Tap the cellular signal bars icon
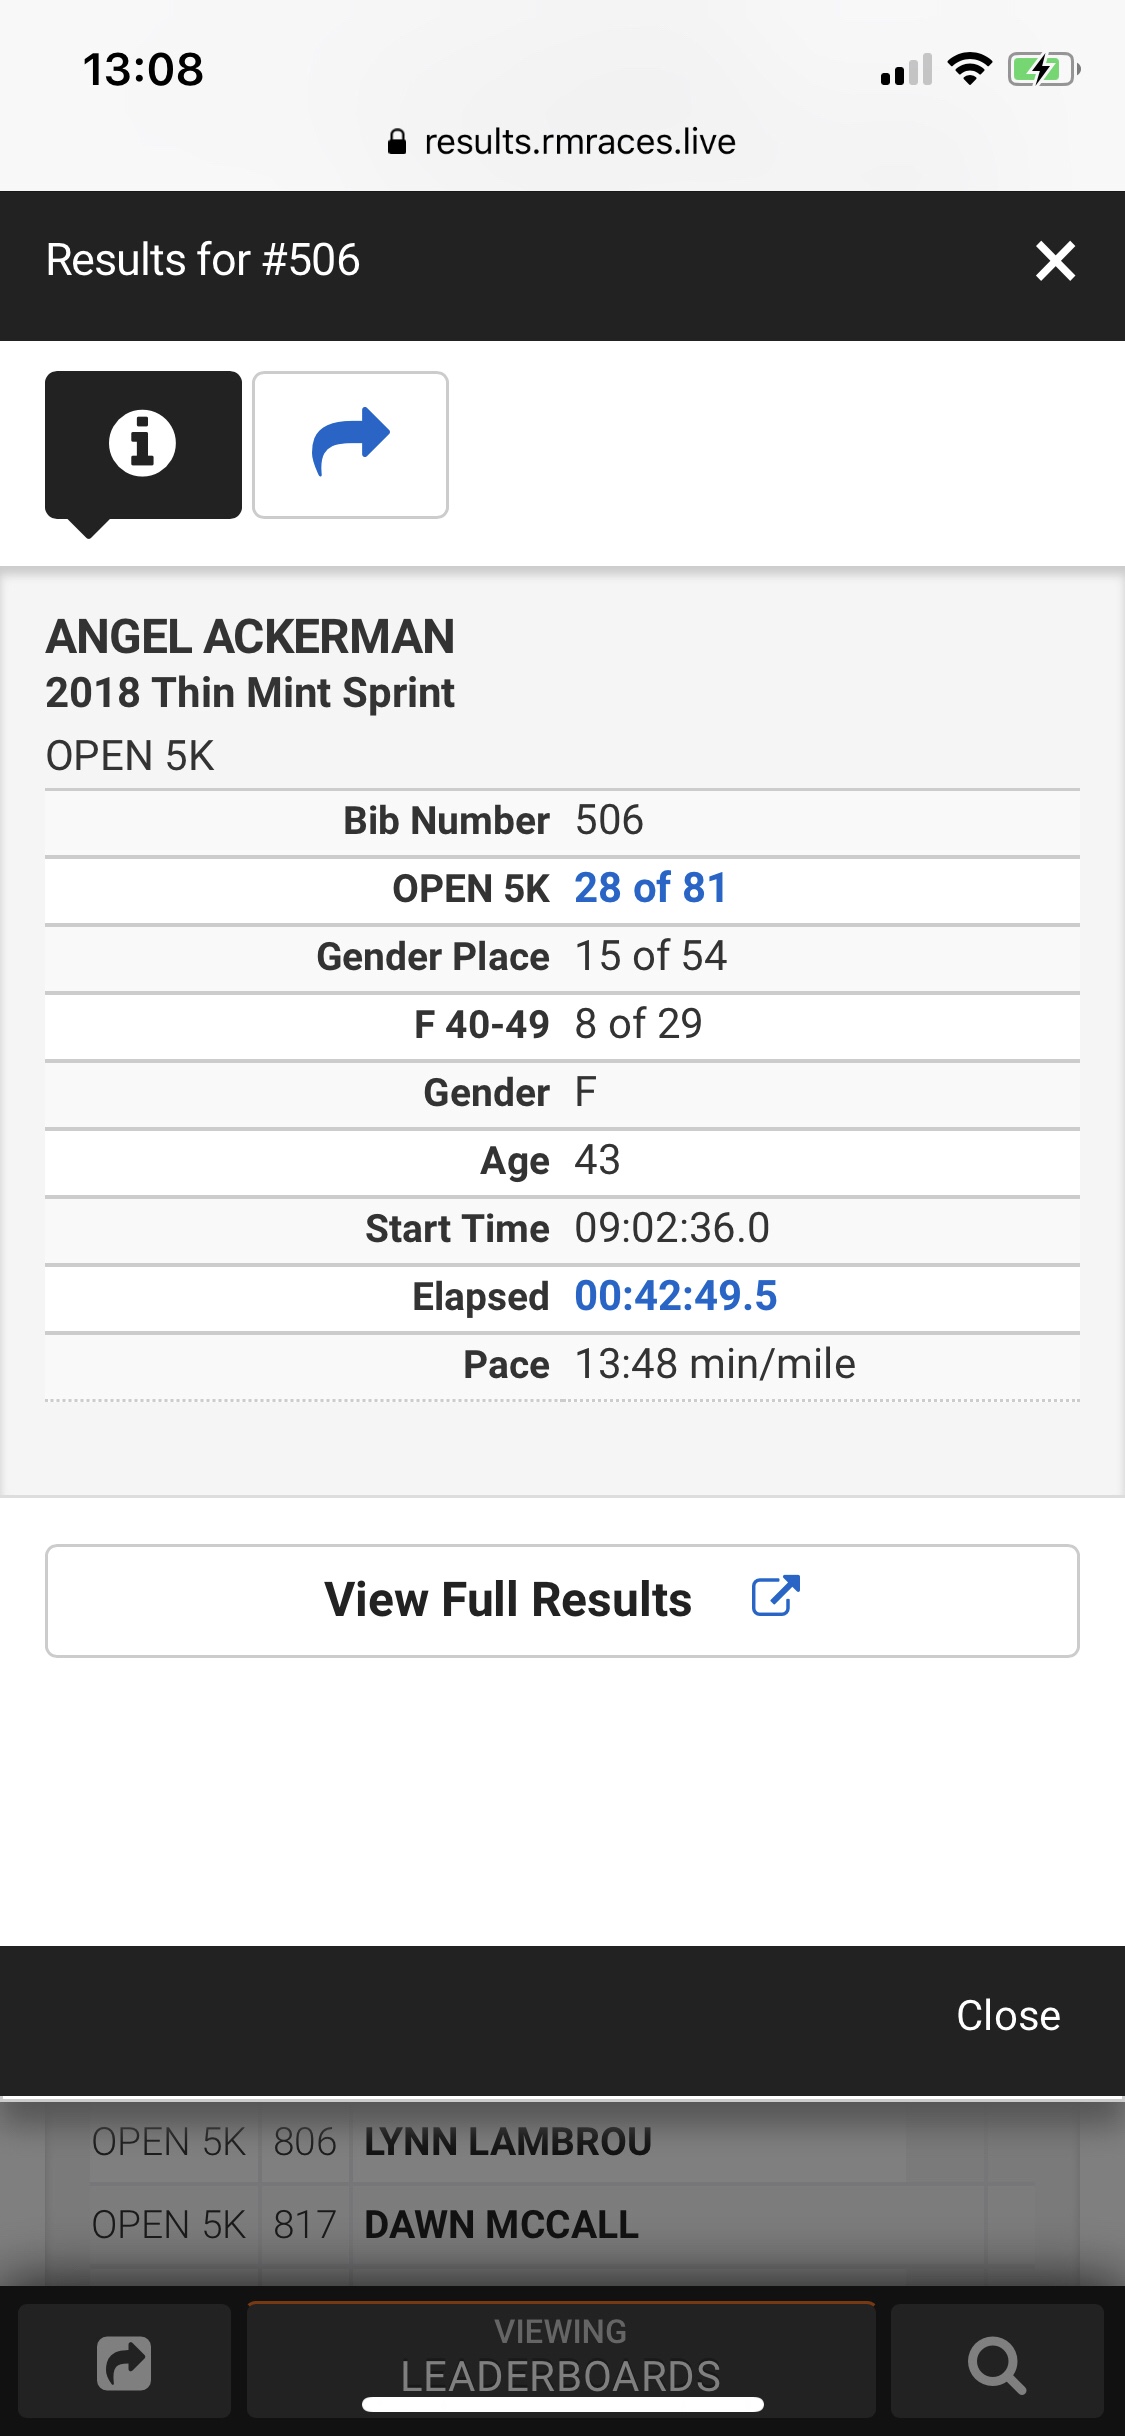 click(906, 70)
